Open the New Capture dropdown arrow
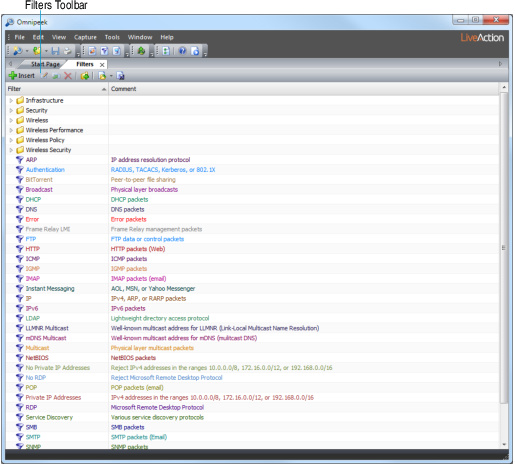Screen dimensions: 515x465 (x=27, y=51)
